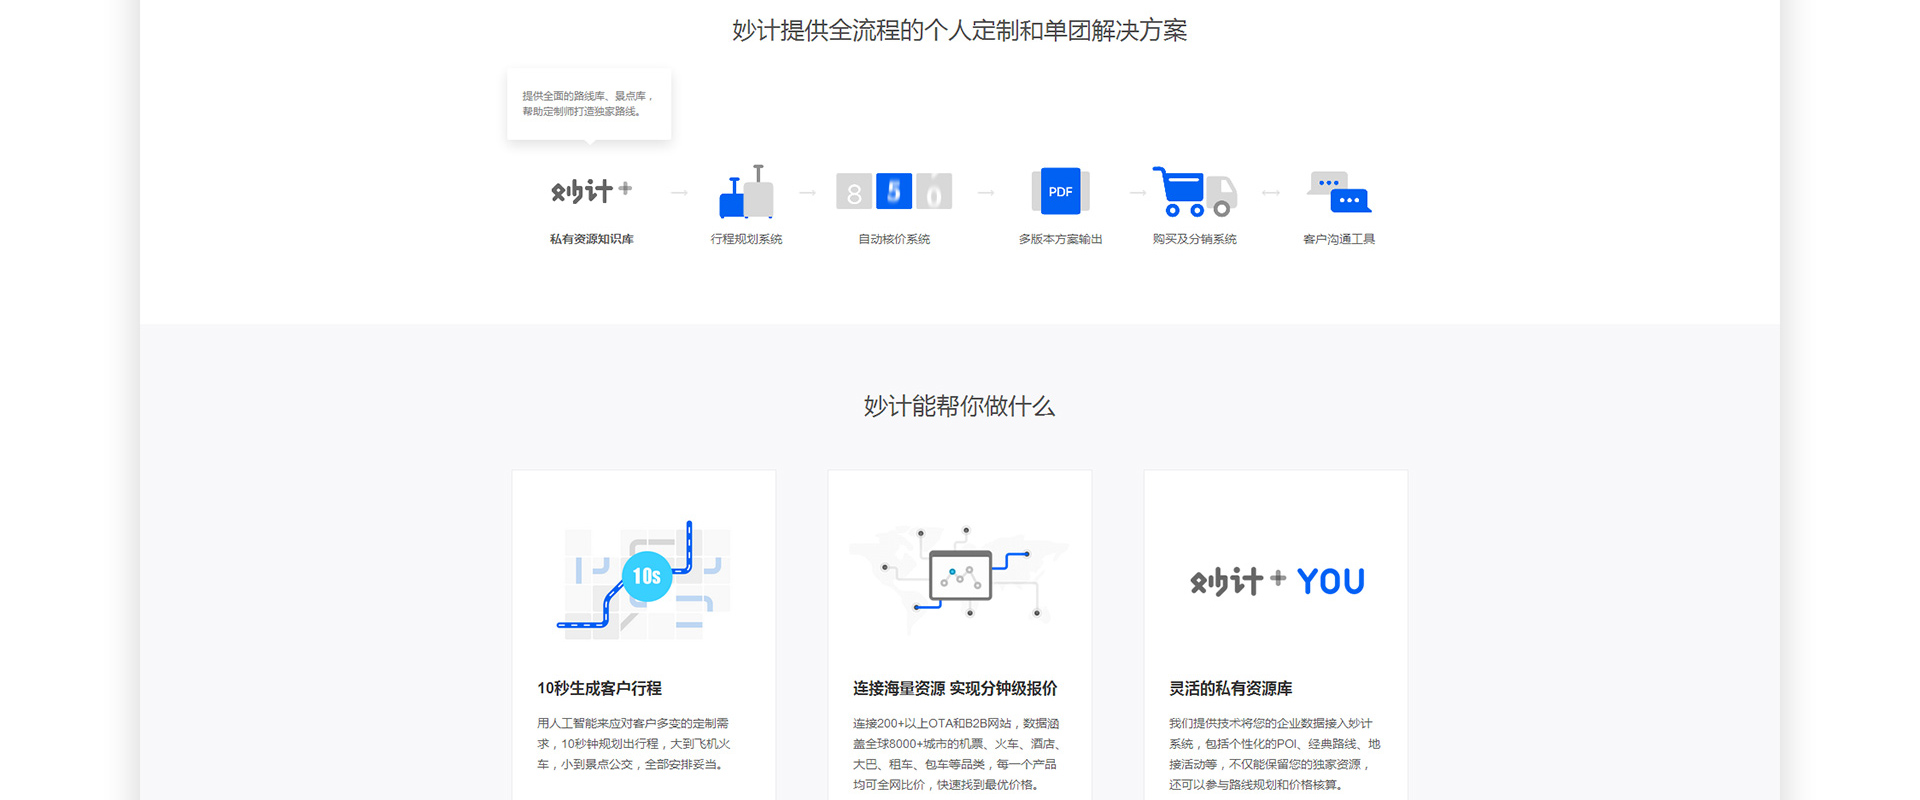Click the 妙计能帮你做什么 section heading

click(x=959, y=406)
